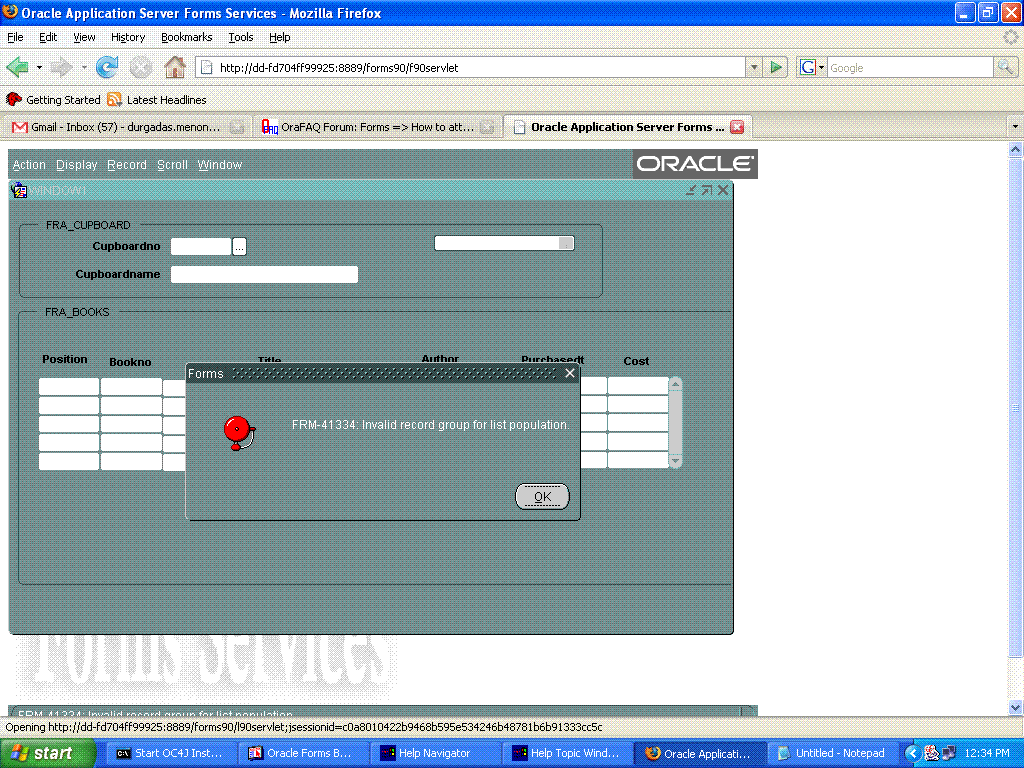Image resolution: width=1024 pixels, height=768 pixels.
Task: Open Firefox Edit menu
Action: click(48, 37)
